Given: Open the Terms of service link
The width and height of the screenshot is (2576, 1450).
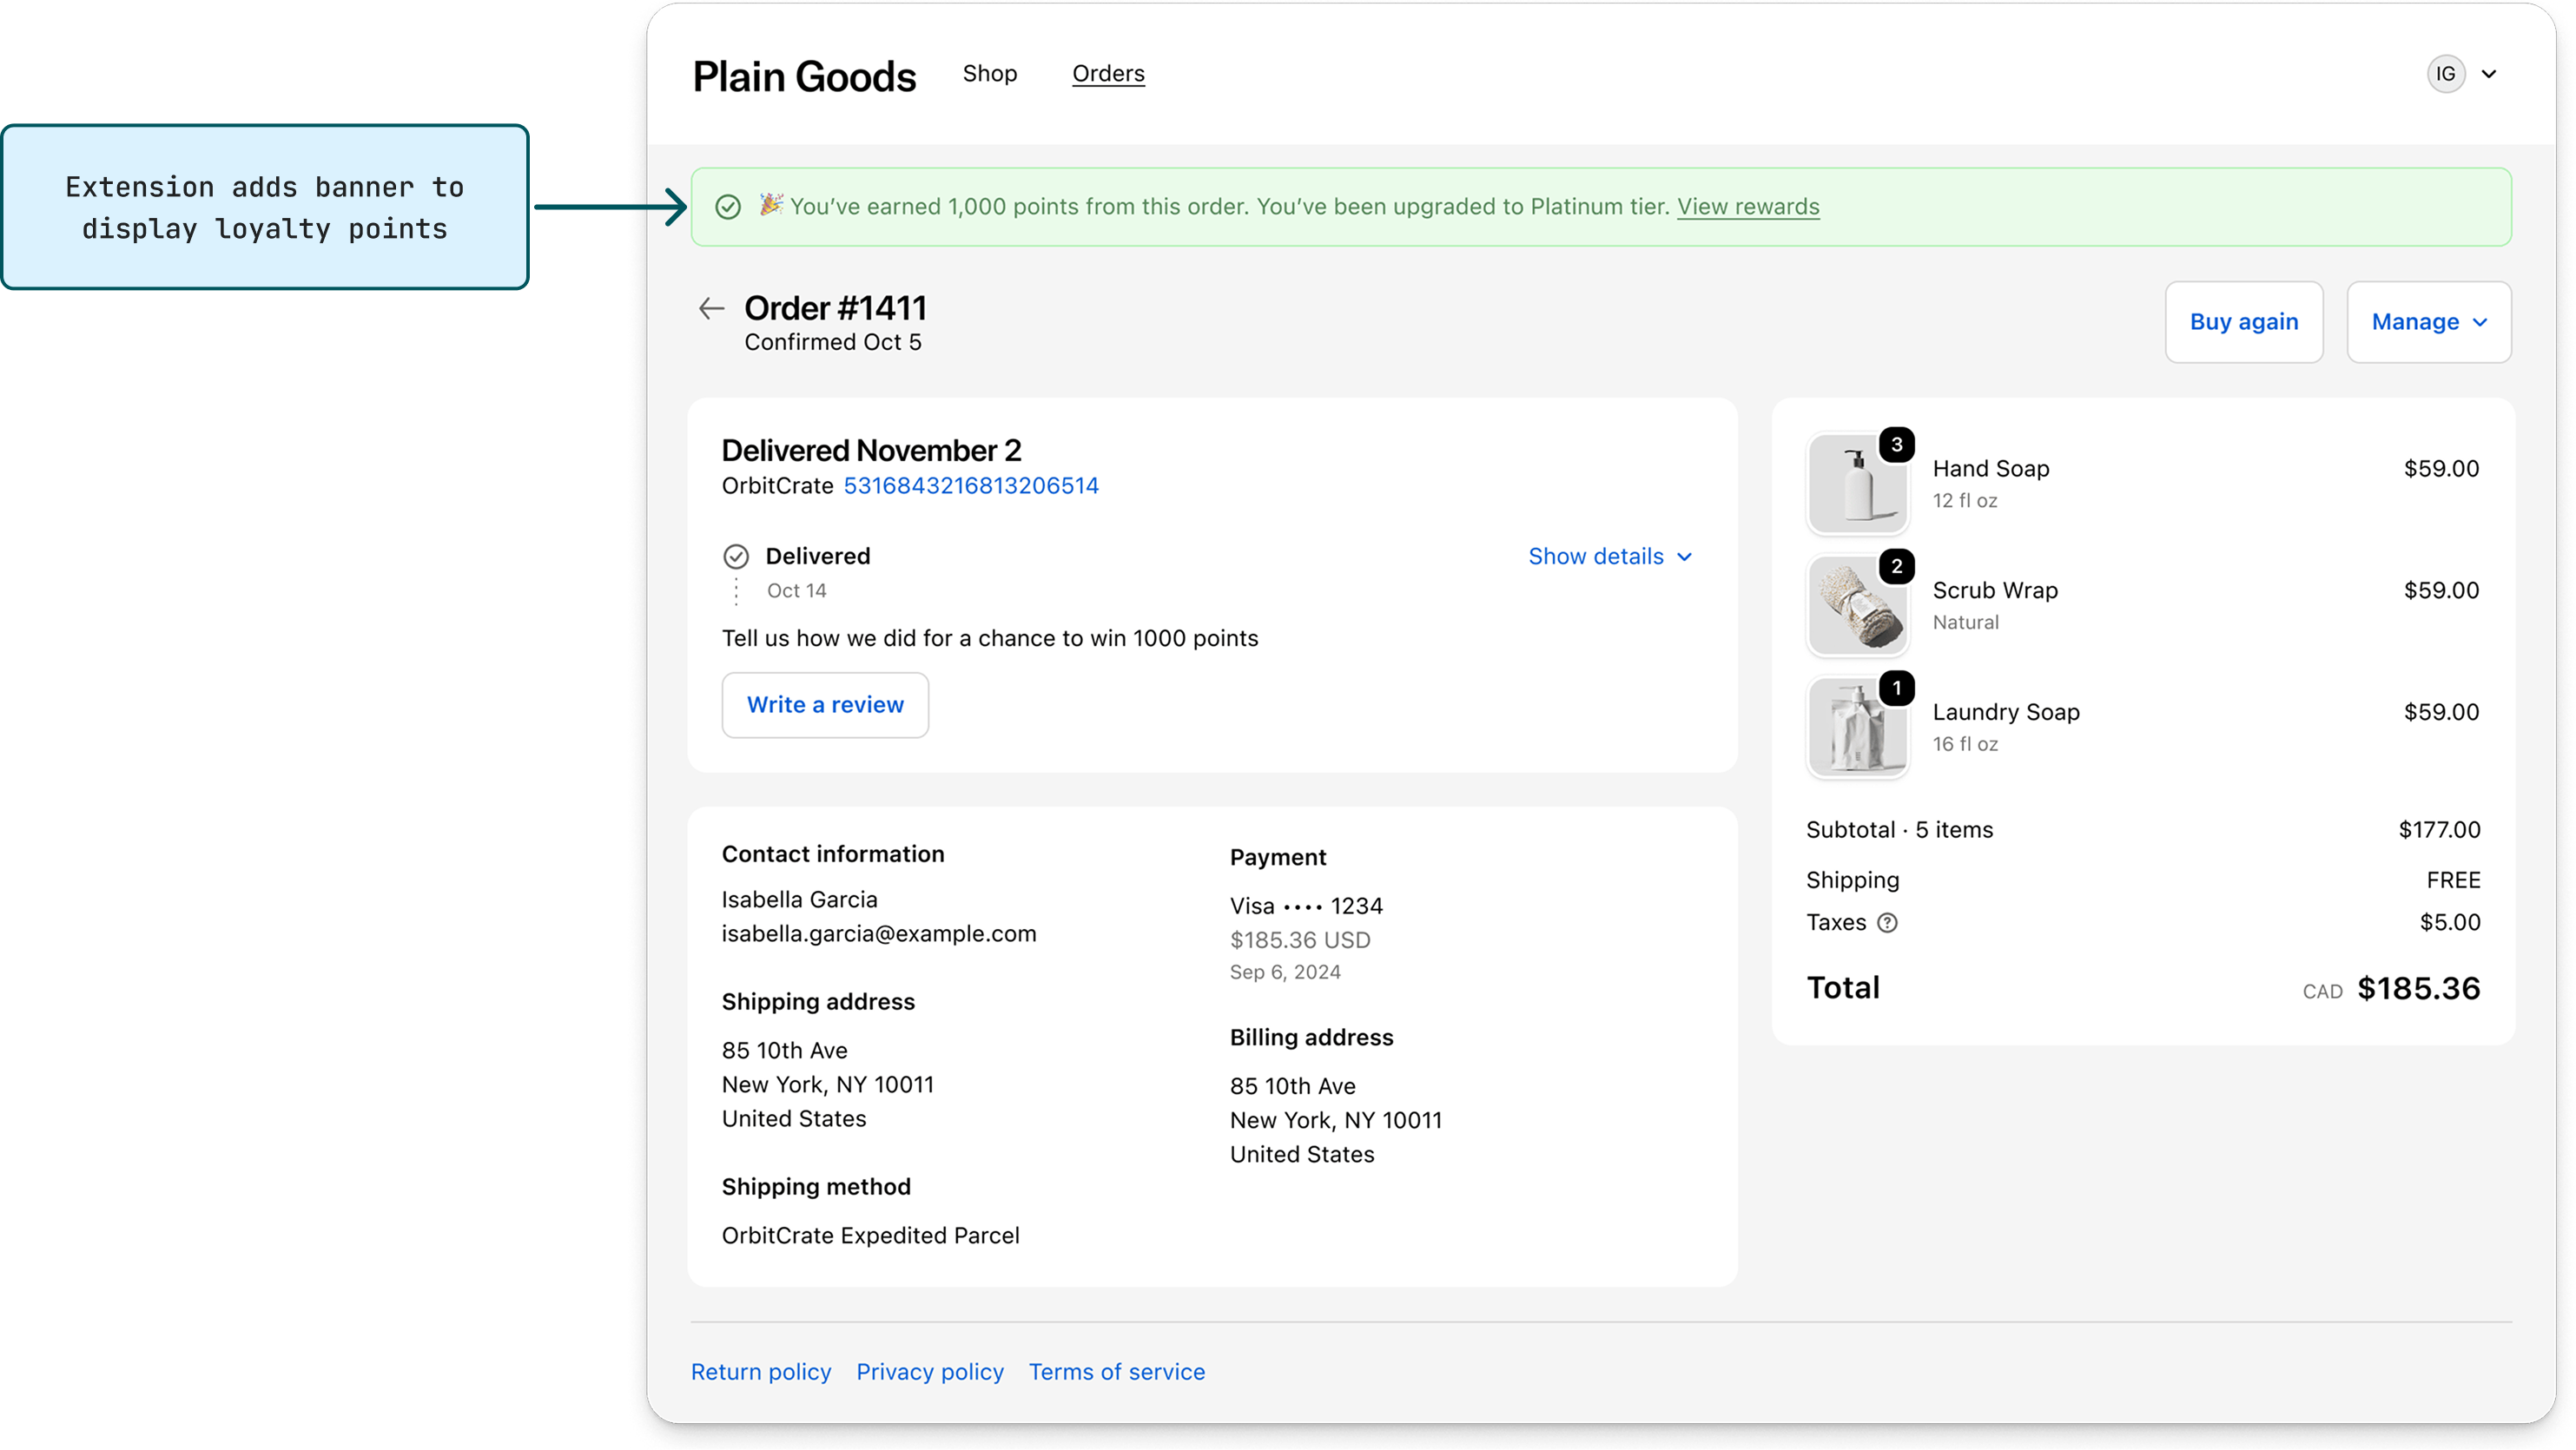Looking at the screenshot, I should point(1117,1372).
